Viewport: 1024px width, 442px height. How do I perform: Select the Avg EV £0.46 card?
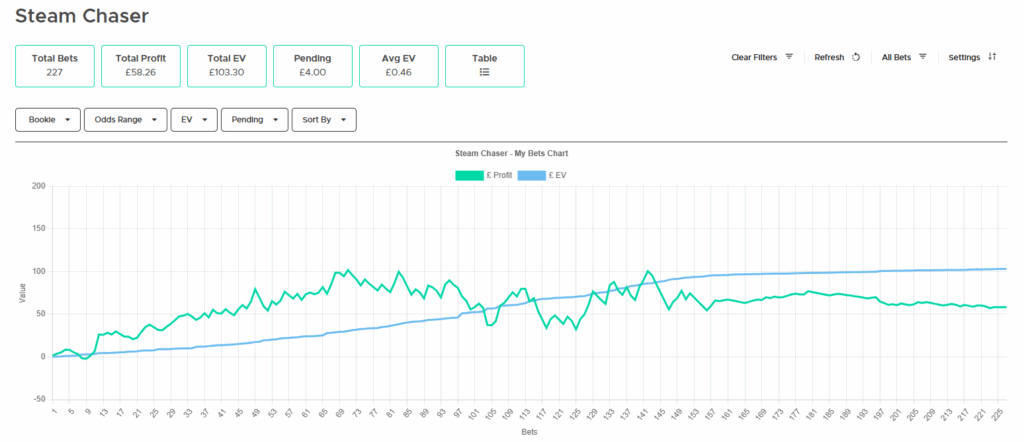click(399, 66)
